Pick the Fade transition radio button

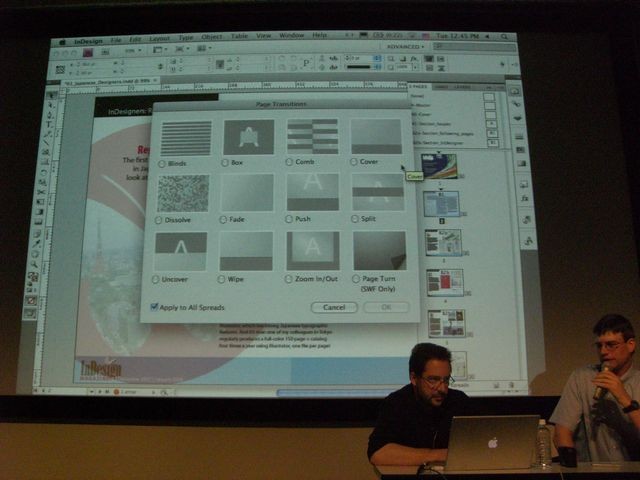pyautogui.click(x=223, y=220)
